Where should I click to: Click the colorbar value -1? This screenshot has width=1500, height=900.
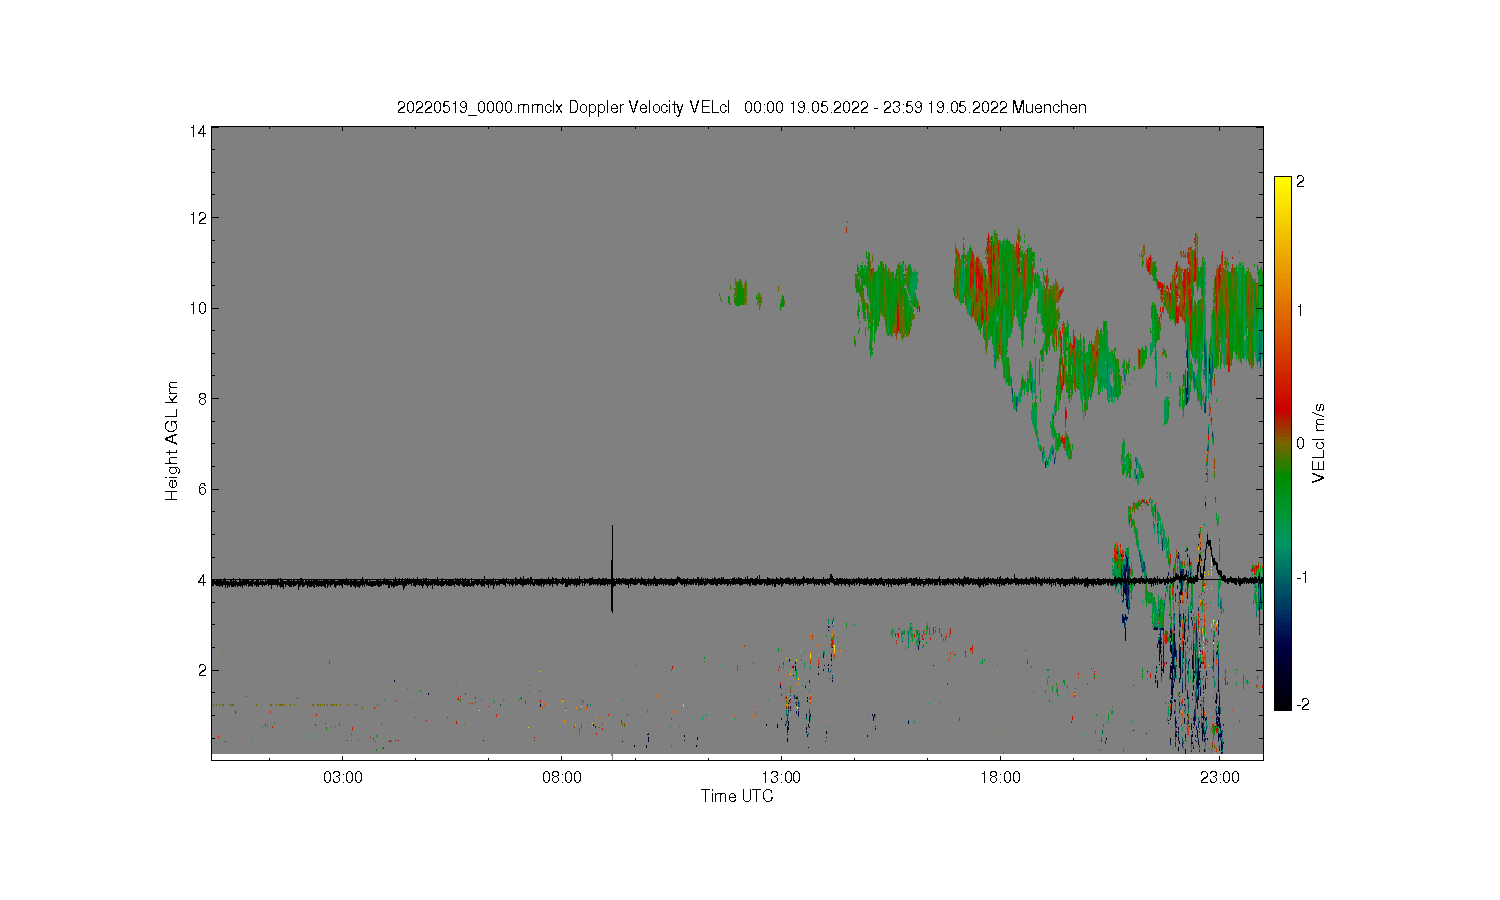(x=1302, y=578)
